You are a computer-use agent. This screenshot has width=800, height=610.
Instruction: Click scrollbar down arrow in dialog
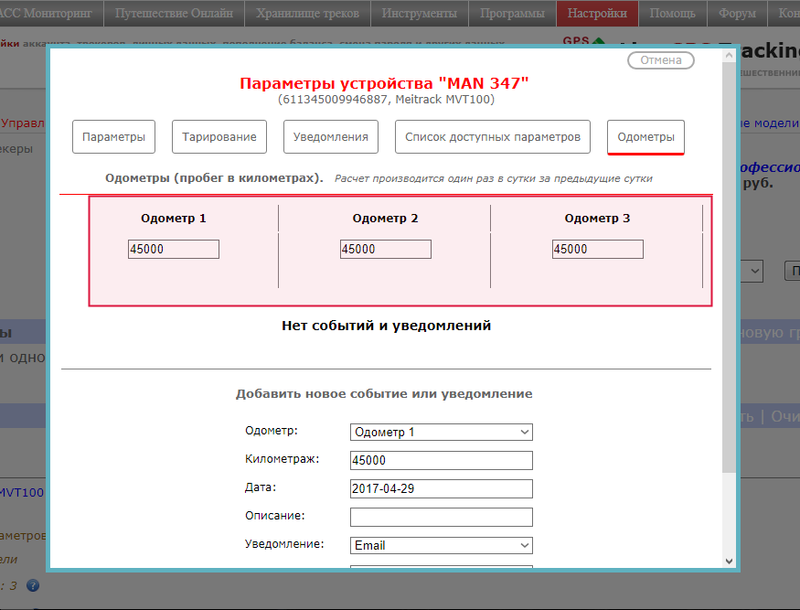727,561
